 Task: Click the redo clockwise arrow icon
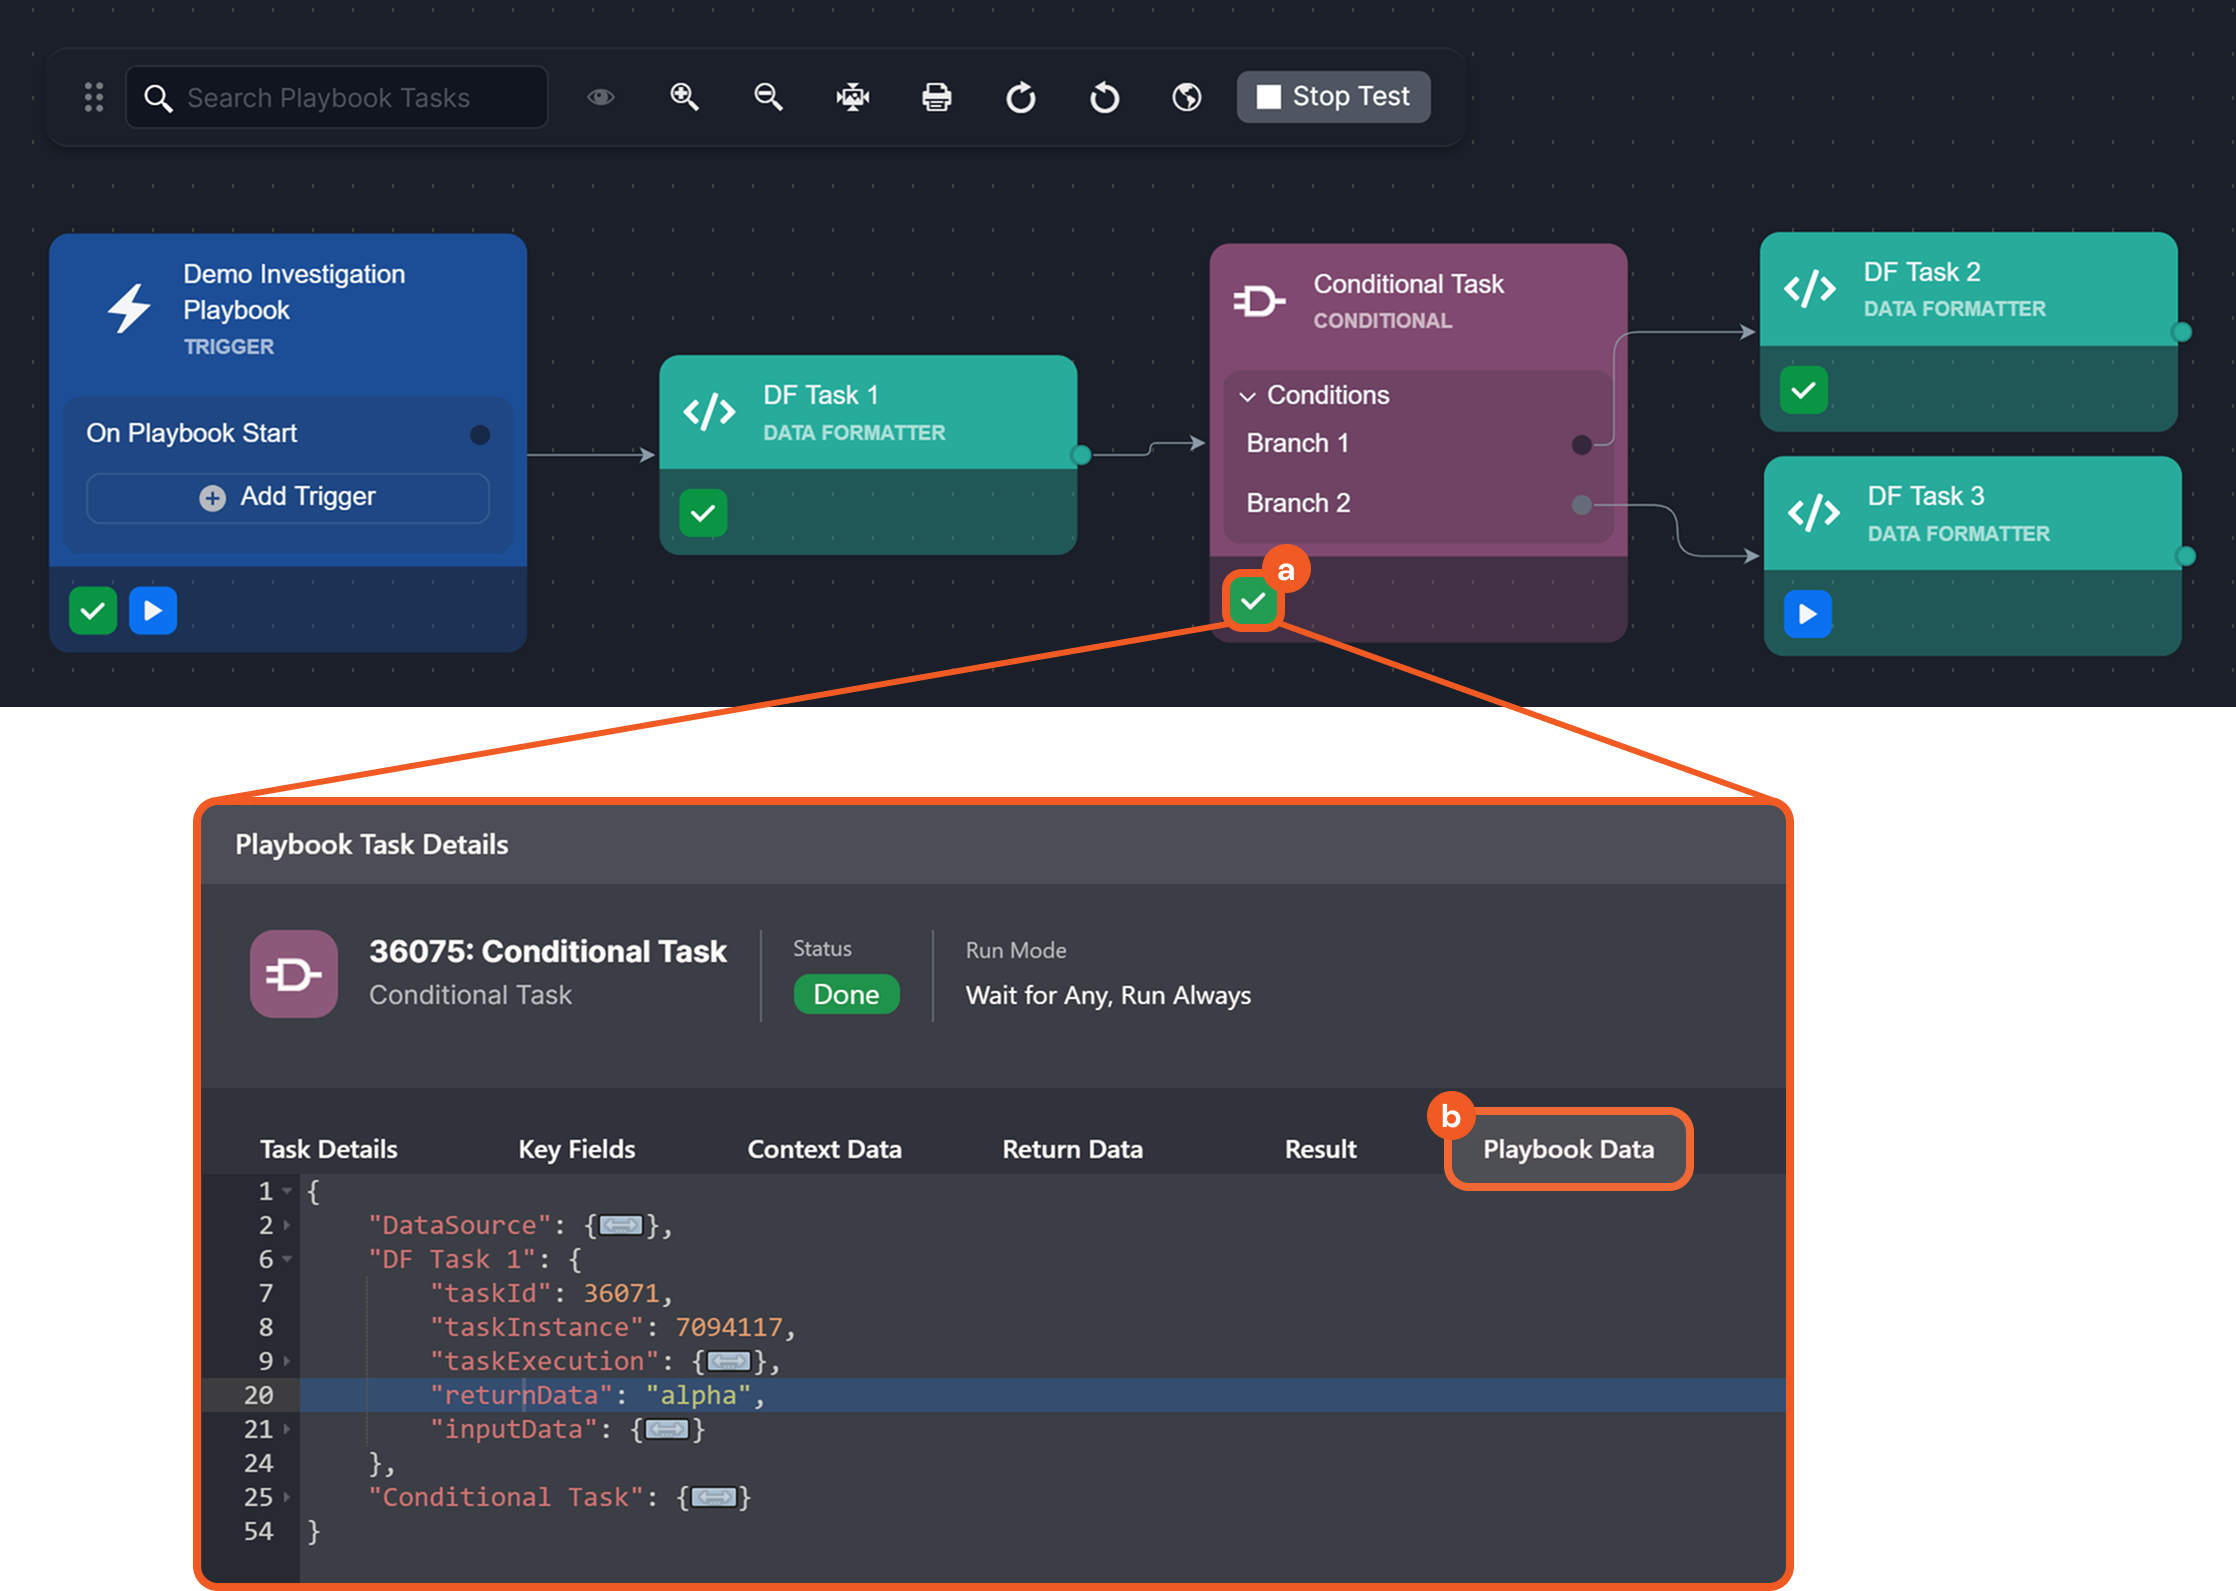click(1020, 97)
